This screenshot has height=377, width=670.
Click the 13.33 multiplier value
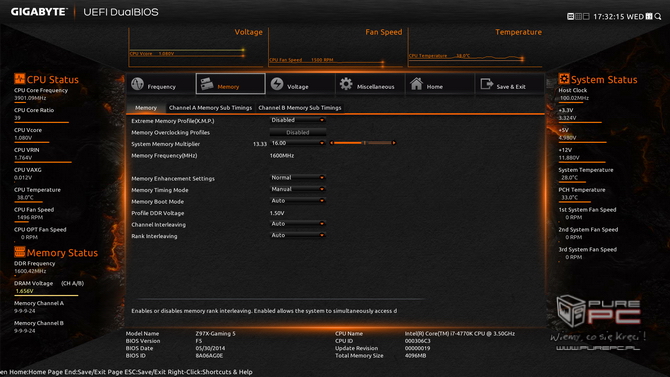(260, 144)
